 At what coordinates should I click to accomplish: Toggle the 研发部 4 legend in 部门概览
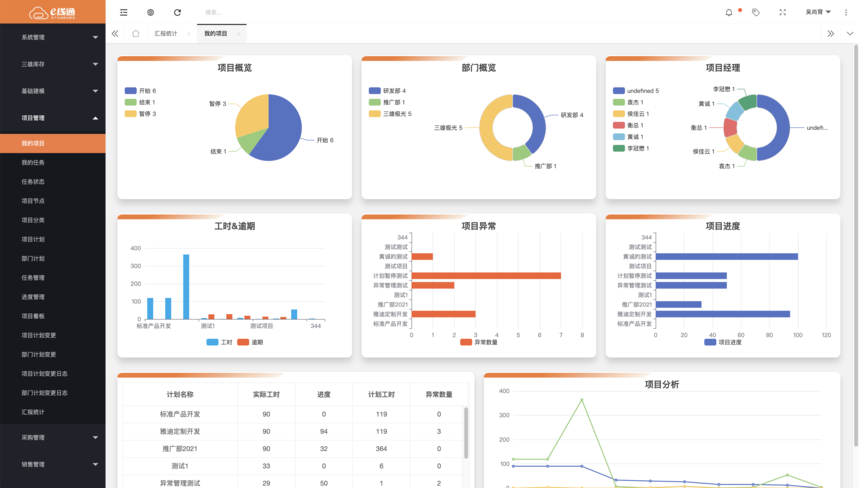tap(387, 91)
